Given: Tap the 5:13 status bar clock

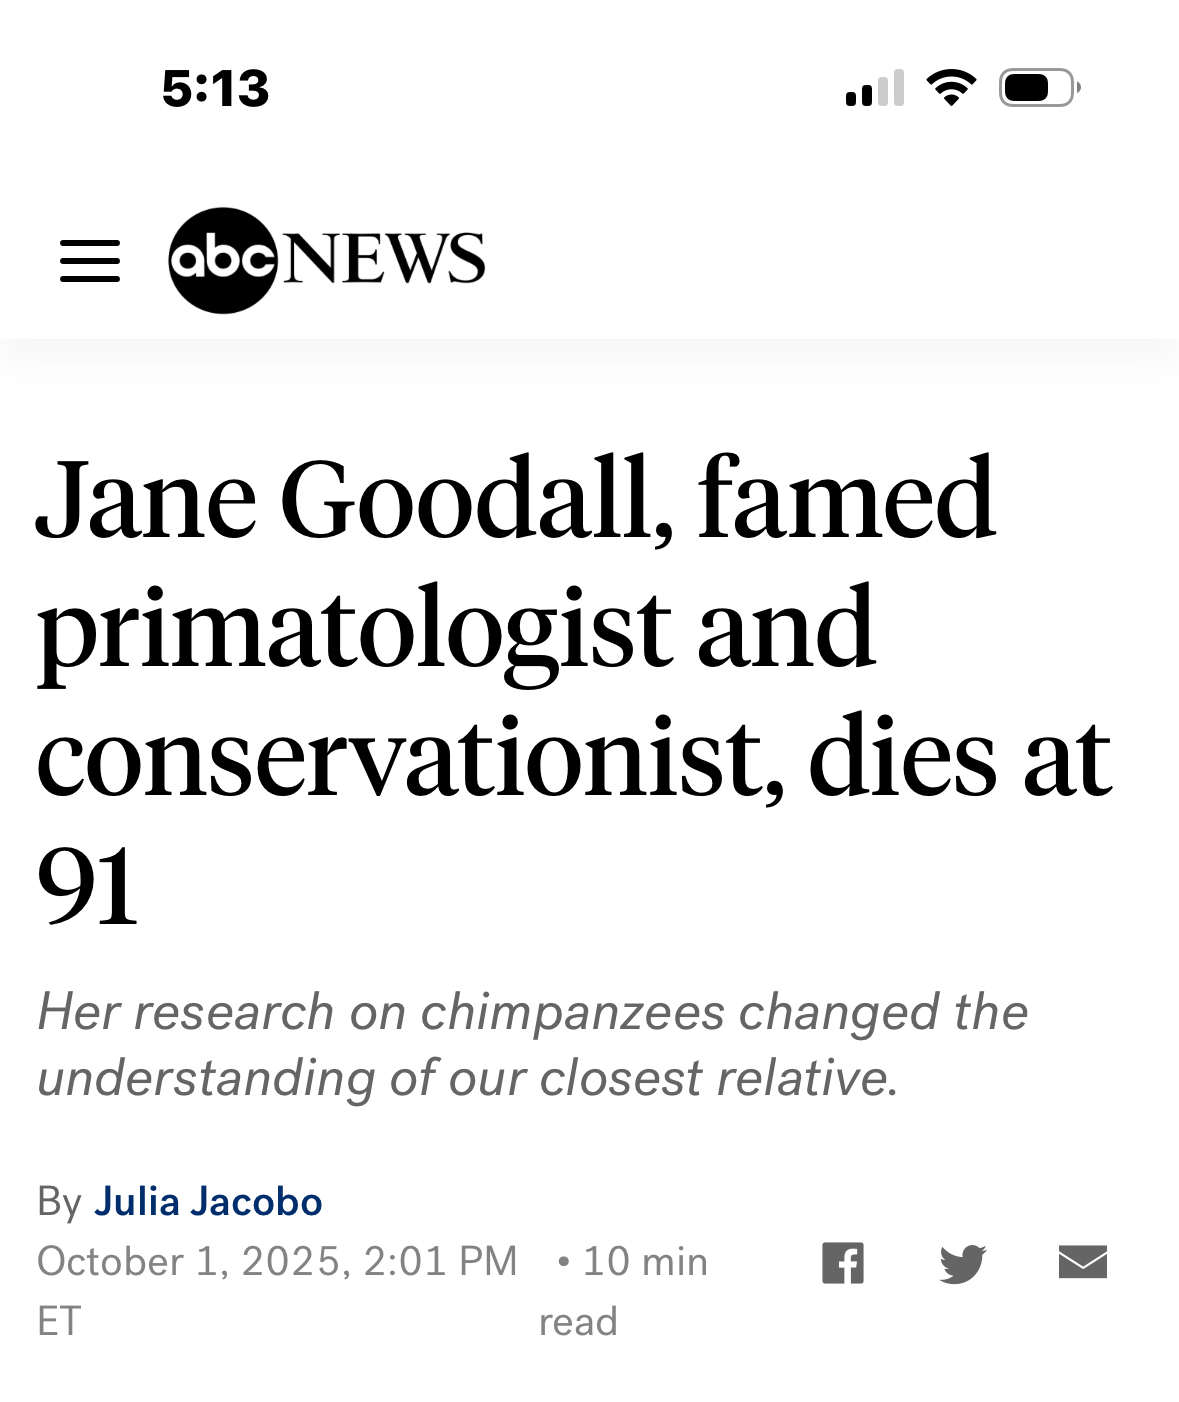Looking at the screenshot, I should coord(215,89).
